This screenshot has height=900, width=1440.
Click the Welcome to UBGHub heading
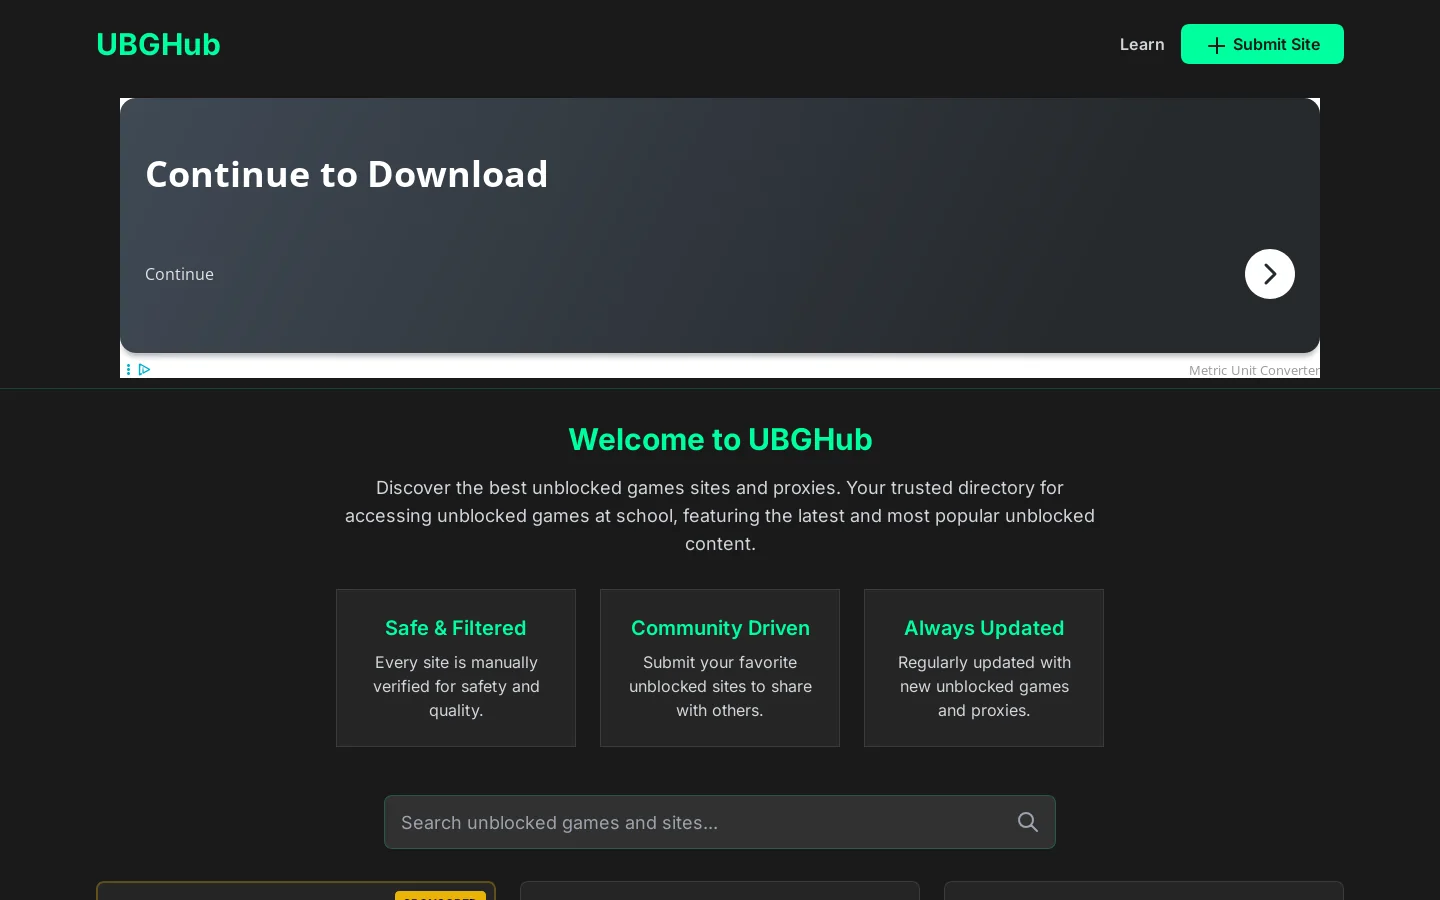[720, 439]
